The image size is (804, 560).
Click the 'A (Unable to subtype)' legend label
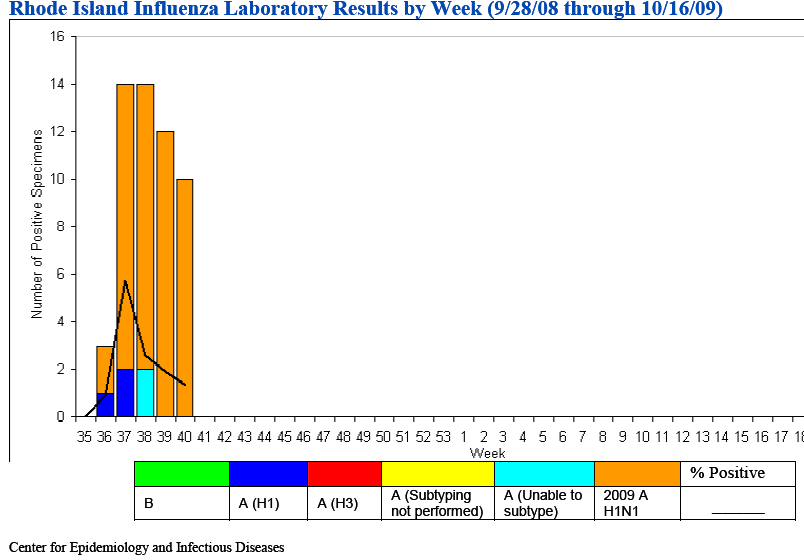click(x=542, y=503)
